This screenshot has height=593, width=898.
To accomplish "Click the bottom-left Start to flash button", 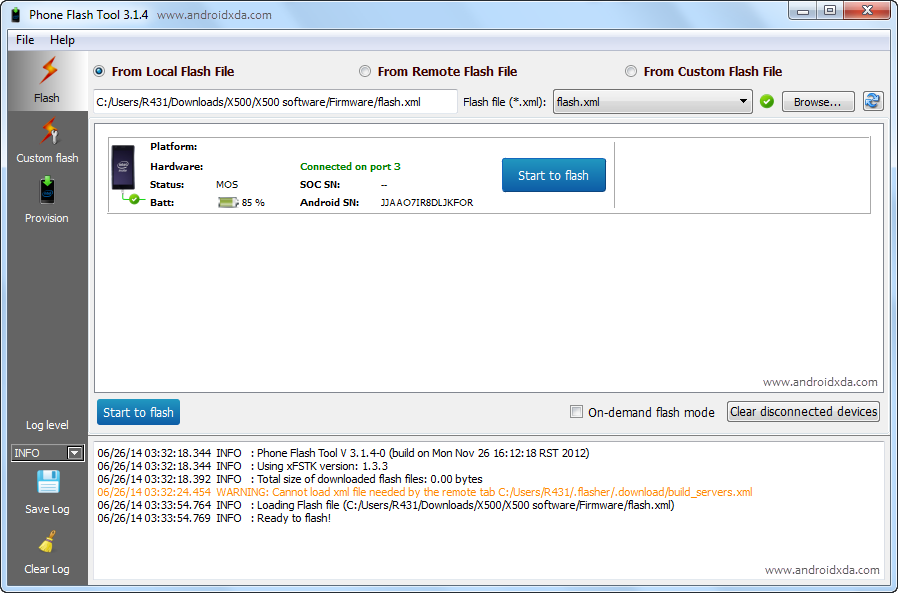I will tap(138, 412).
